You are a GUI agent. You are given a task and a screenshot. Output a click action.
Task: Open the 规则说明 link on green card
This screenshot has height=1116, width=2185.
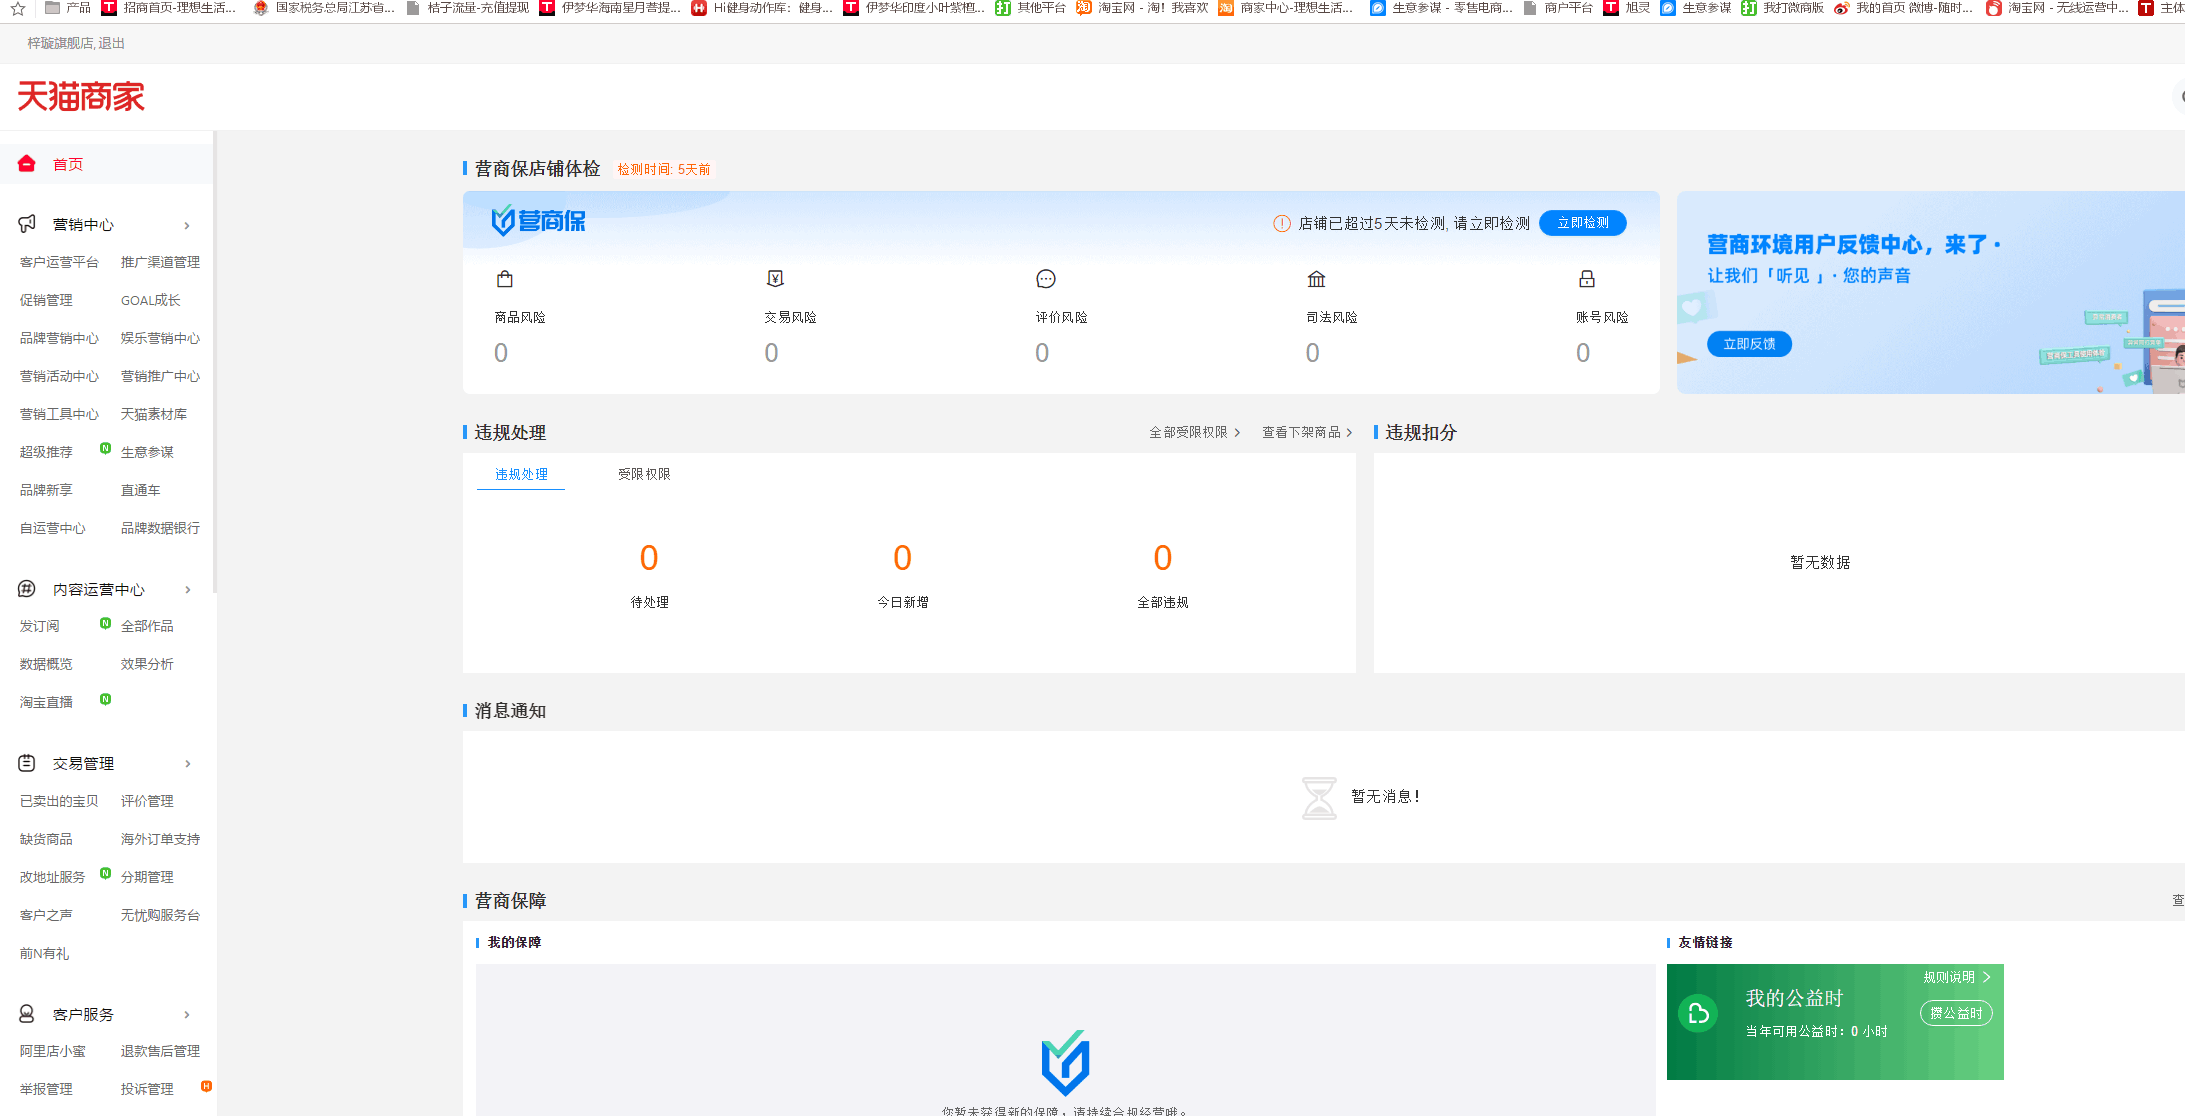point(1956,977)
